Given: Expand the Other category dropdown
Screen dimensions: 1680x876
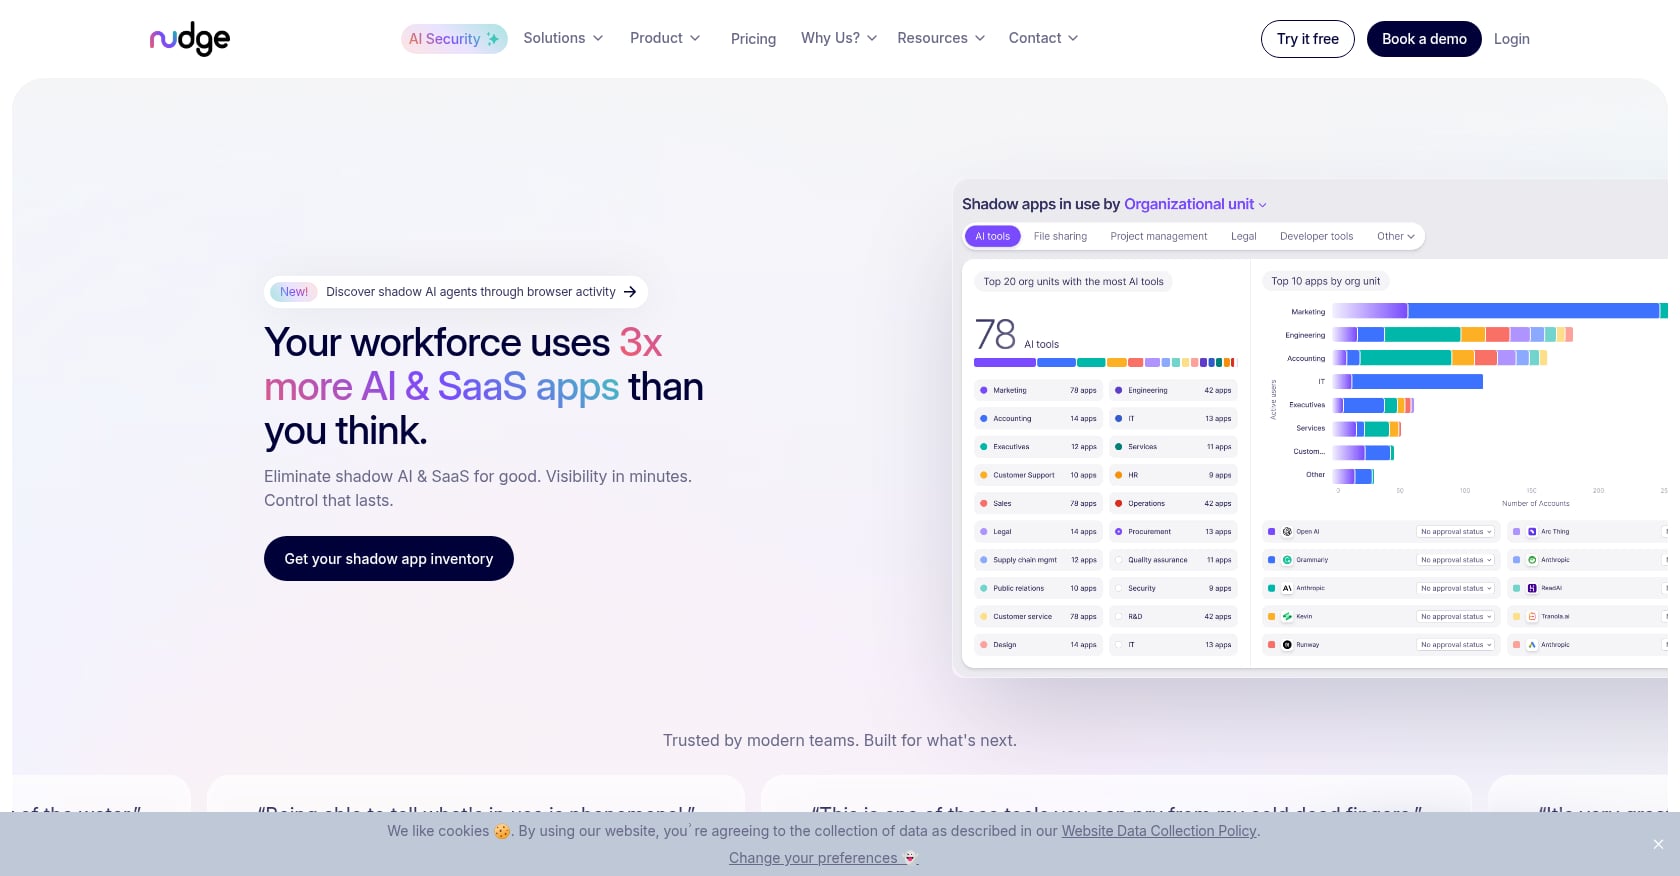Looking at the screenshot, I should click(x=1396, y=237).
